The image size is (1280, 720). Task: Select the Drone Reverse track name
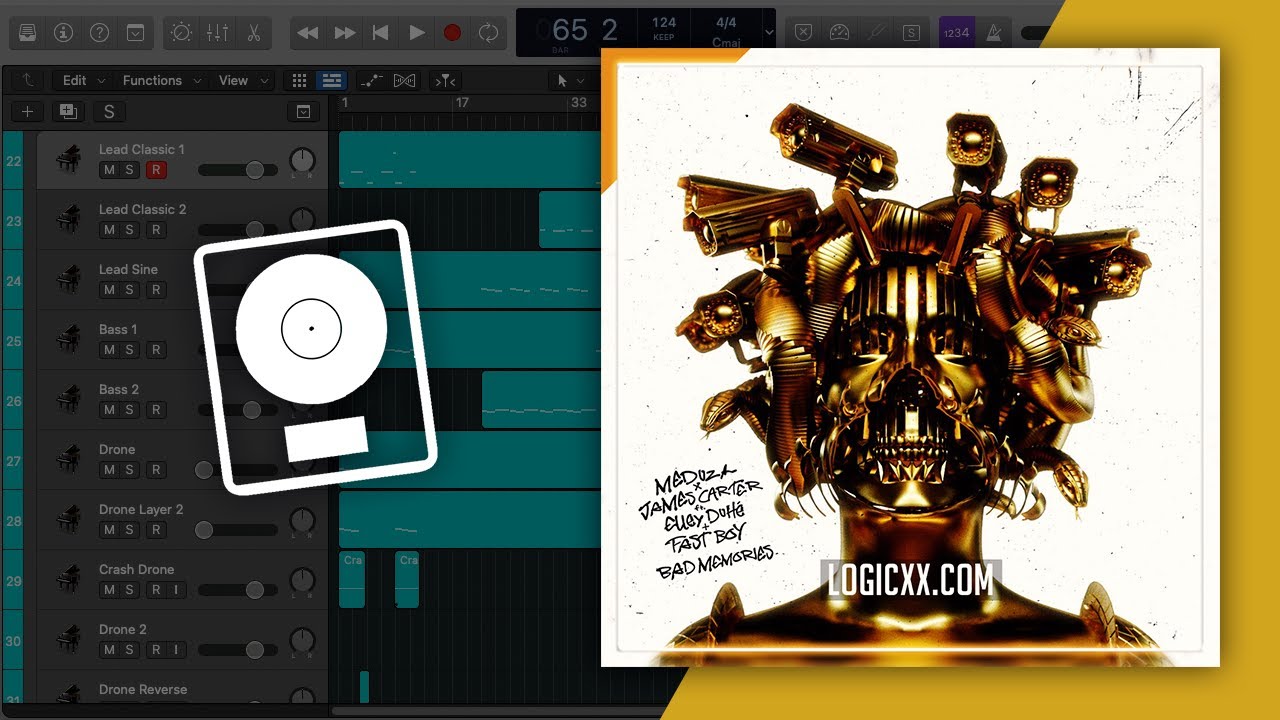(143, 689)
